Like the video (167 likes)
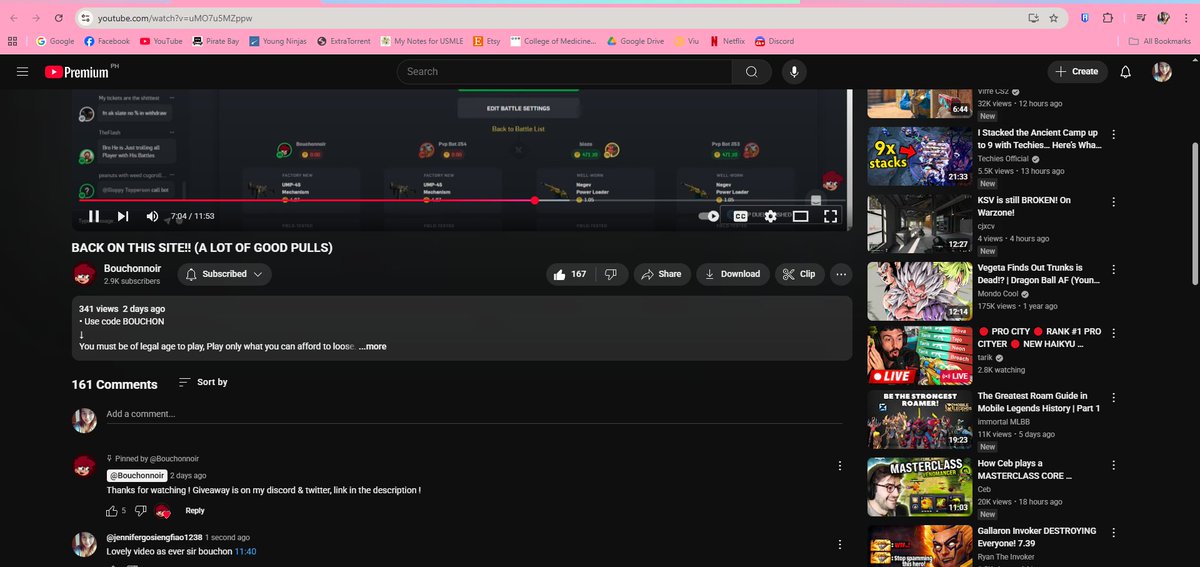This screenshot has width=1200, height=567. (572, 274)
